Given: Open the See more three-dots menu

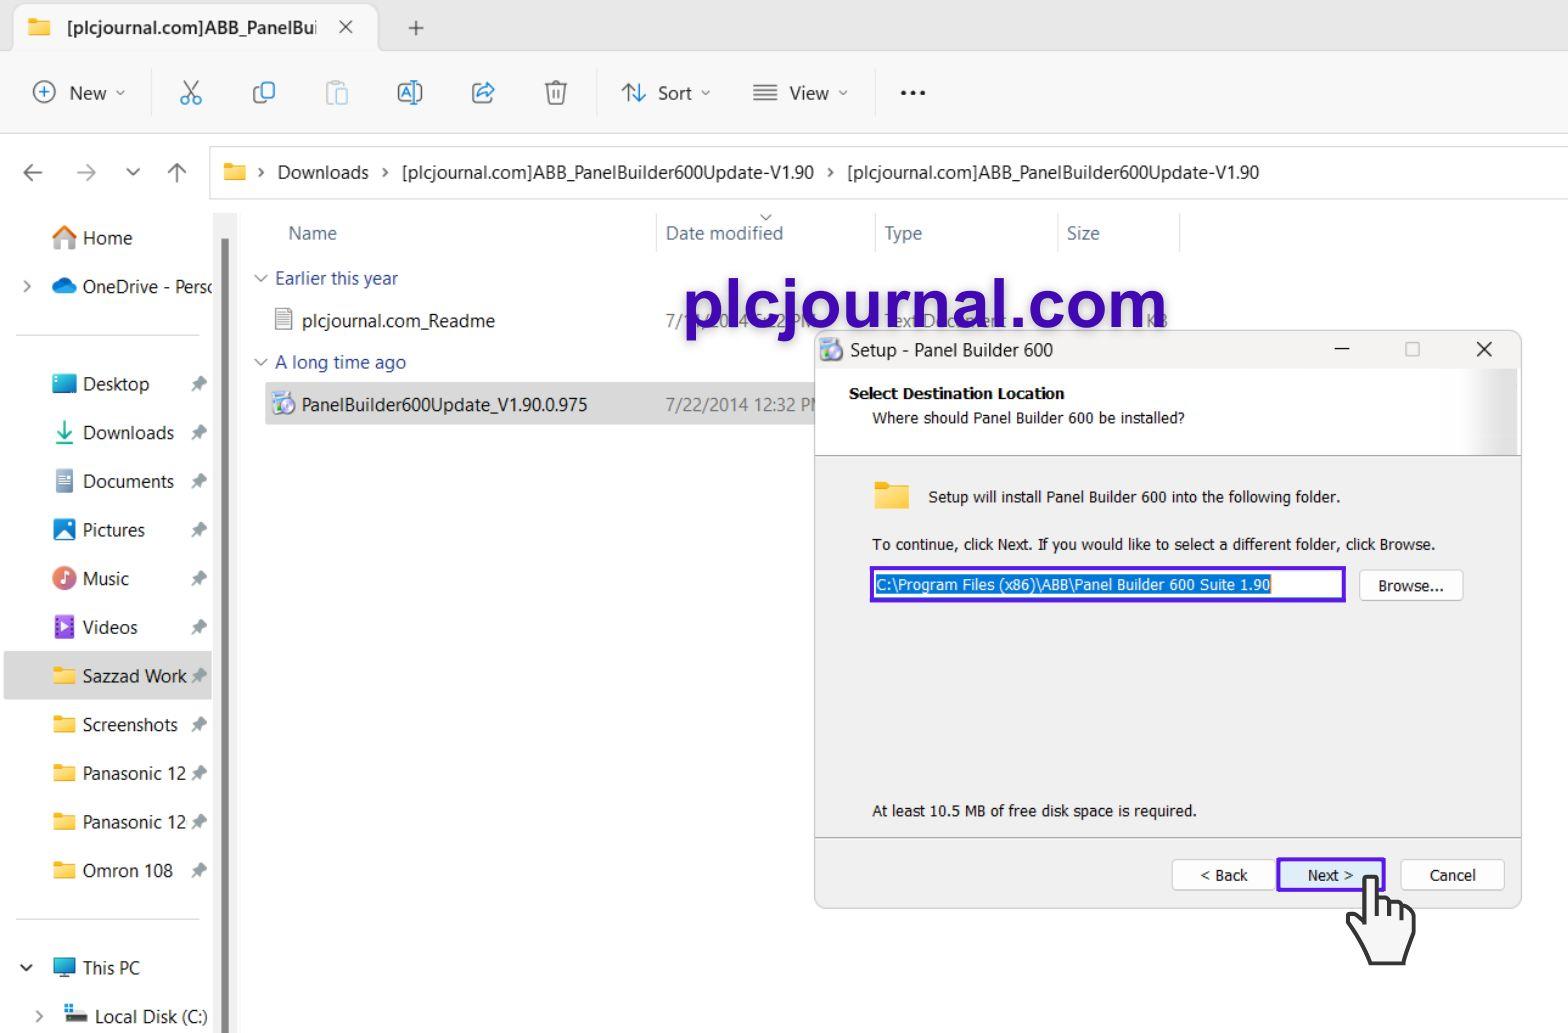Looking at the screenshot, I should click(x=913, y=93).
